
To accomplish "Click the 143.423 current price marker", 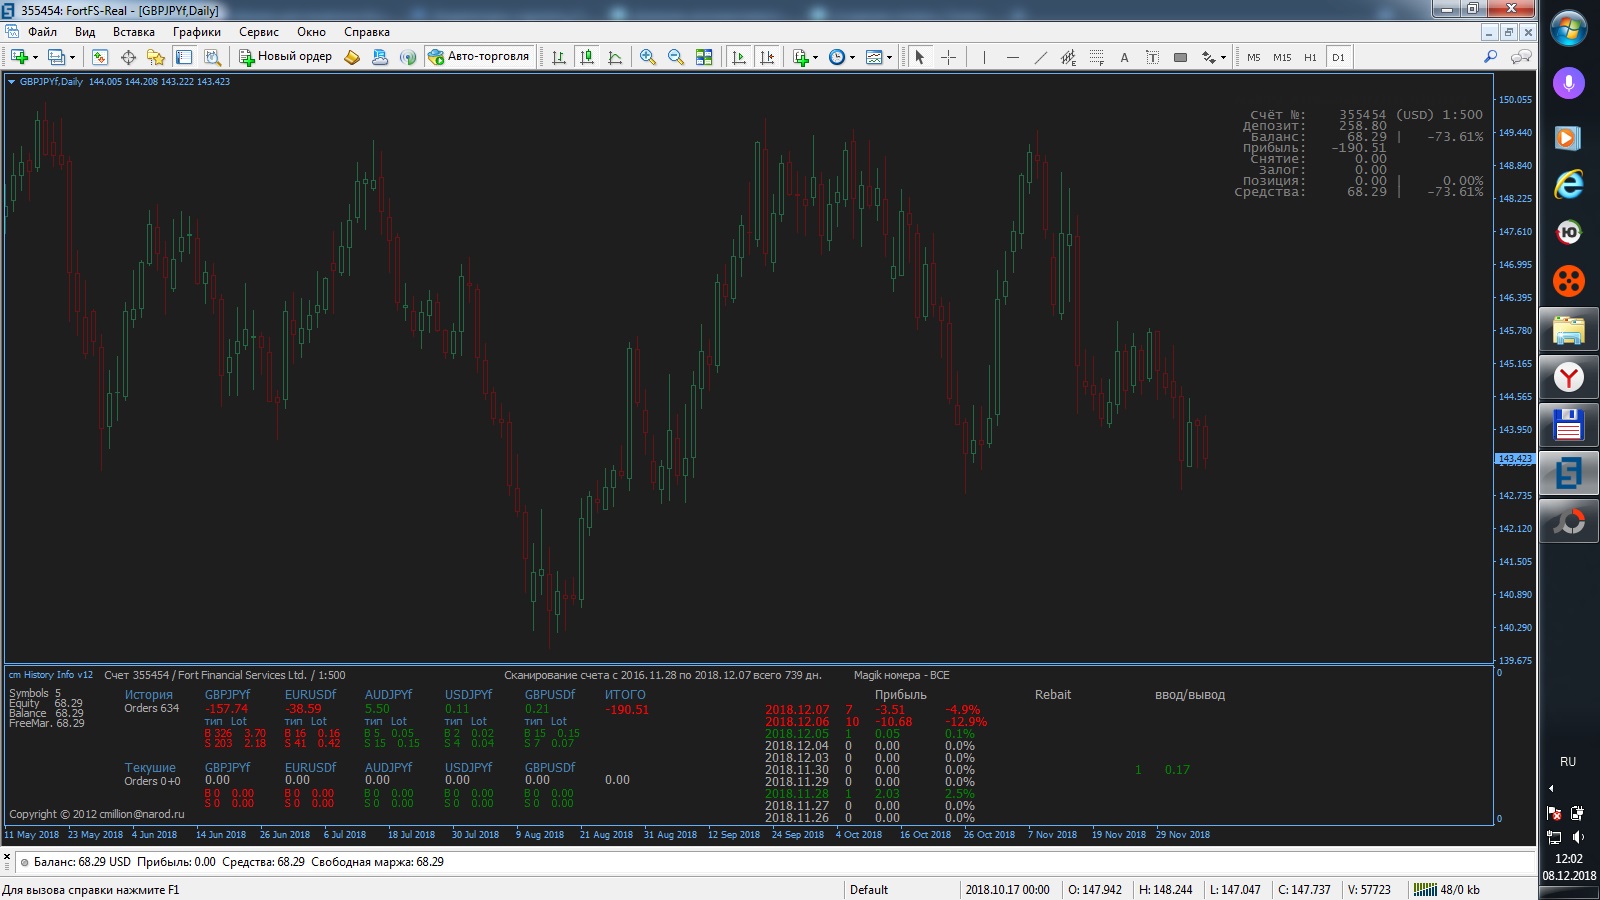I will 1514,459.
